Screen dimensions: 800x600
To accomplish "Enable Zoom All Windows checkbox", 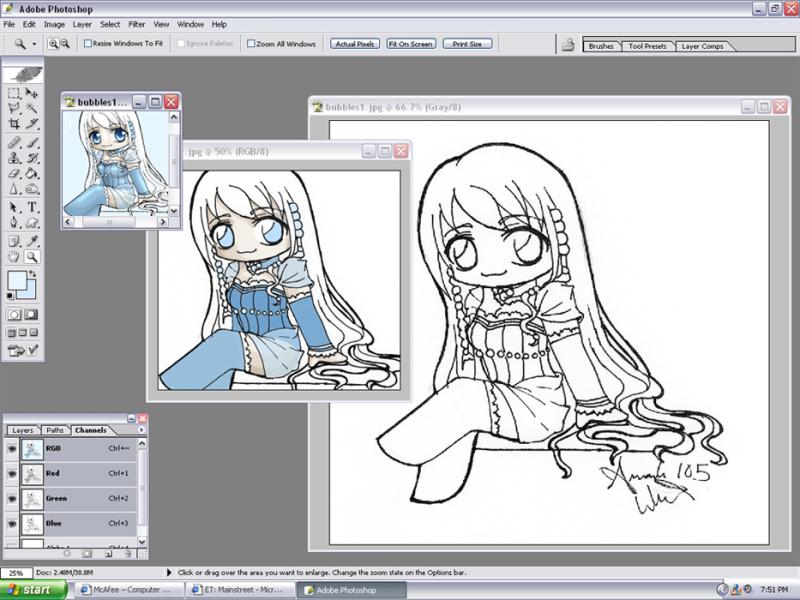I will [x=251, y=44].
